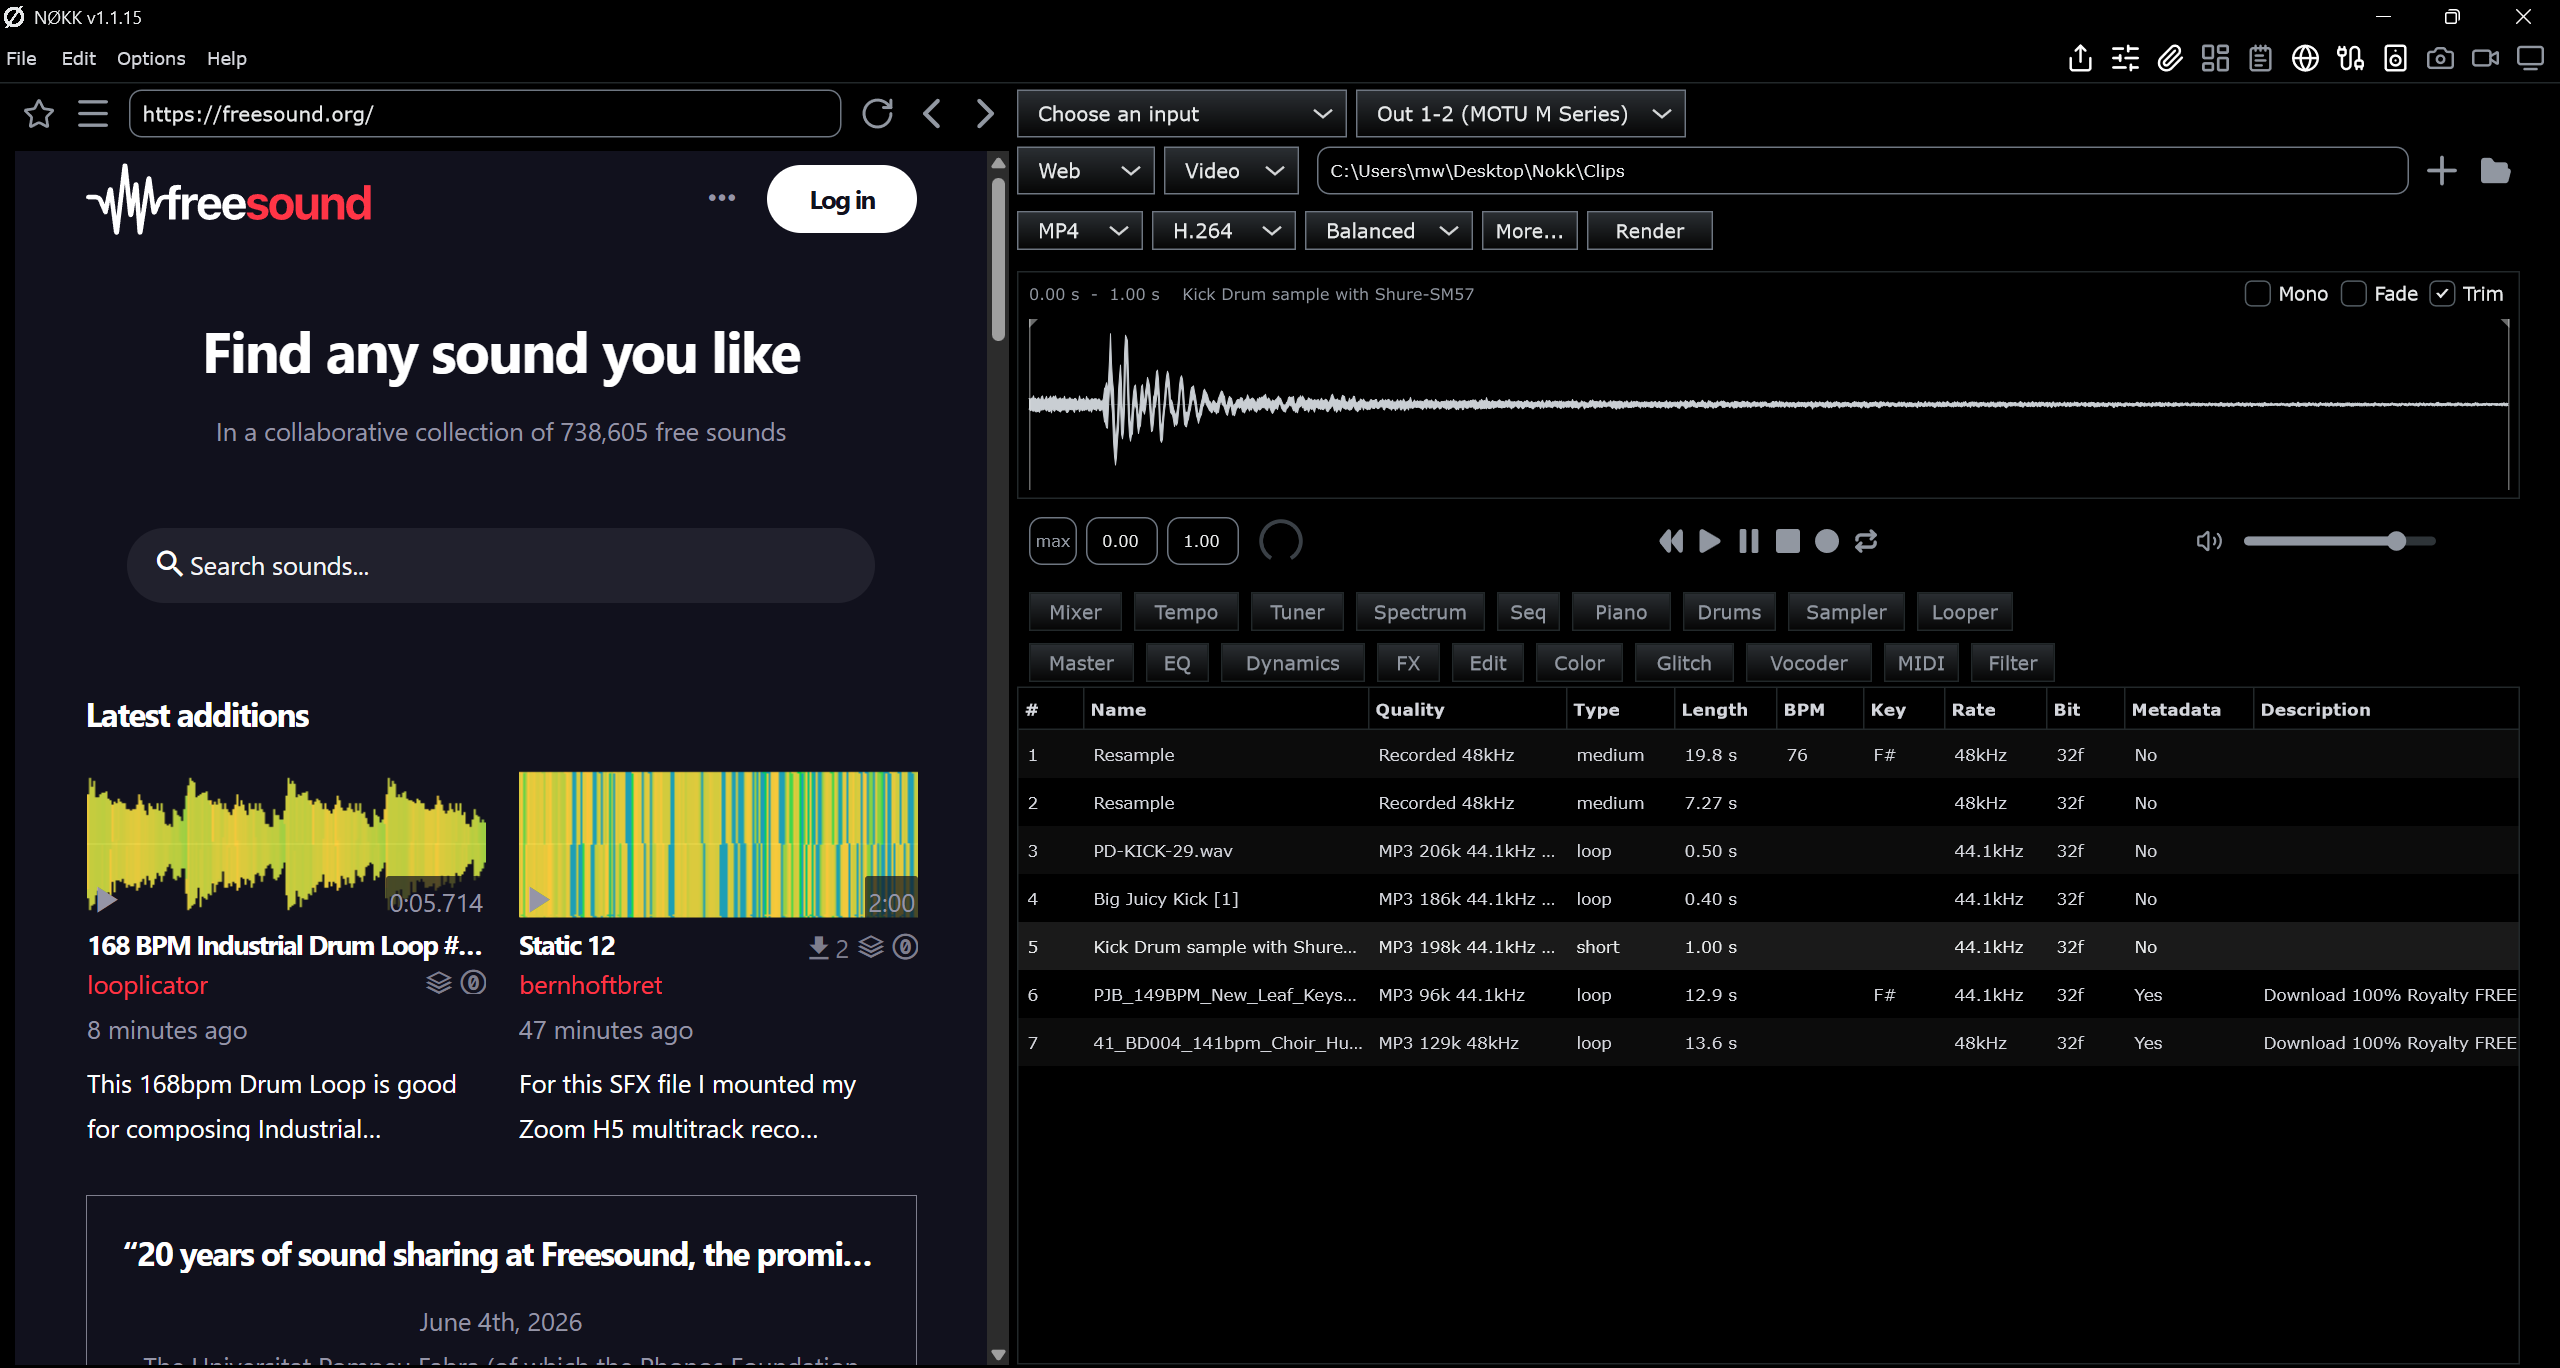
Task: Open the globe web browser icon
Action: (x=2305, y=59)
